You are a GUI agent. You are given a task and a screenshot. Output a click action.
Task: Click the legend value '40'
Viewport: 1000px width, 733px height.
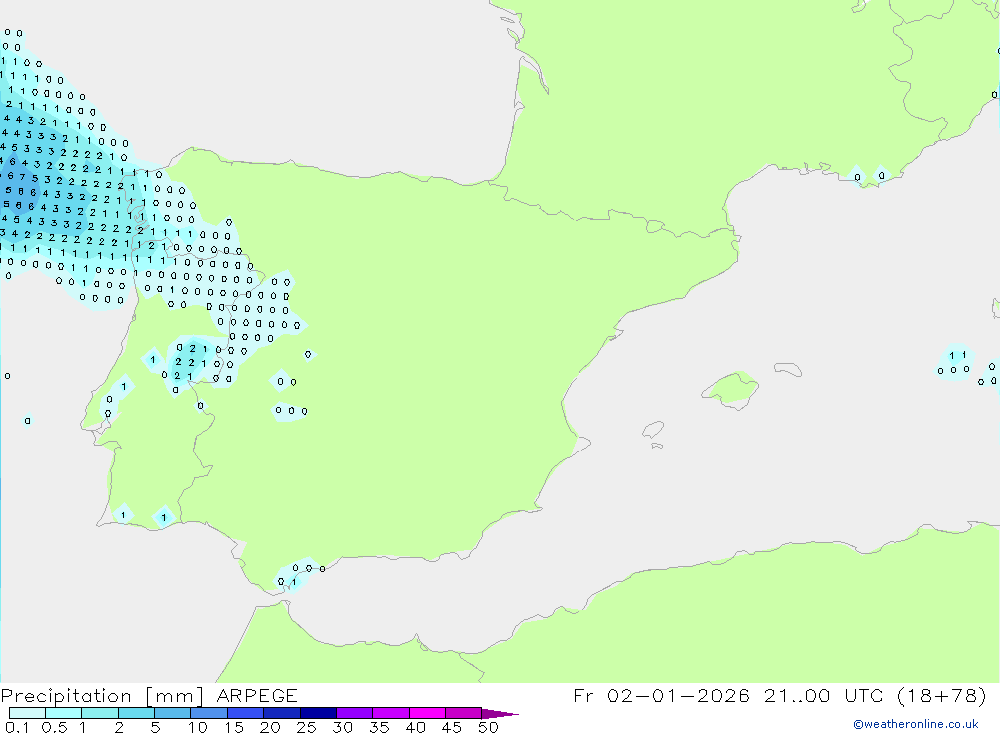point(416,727)
